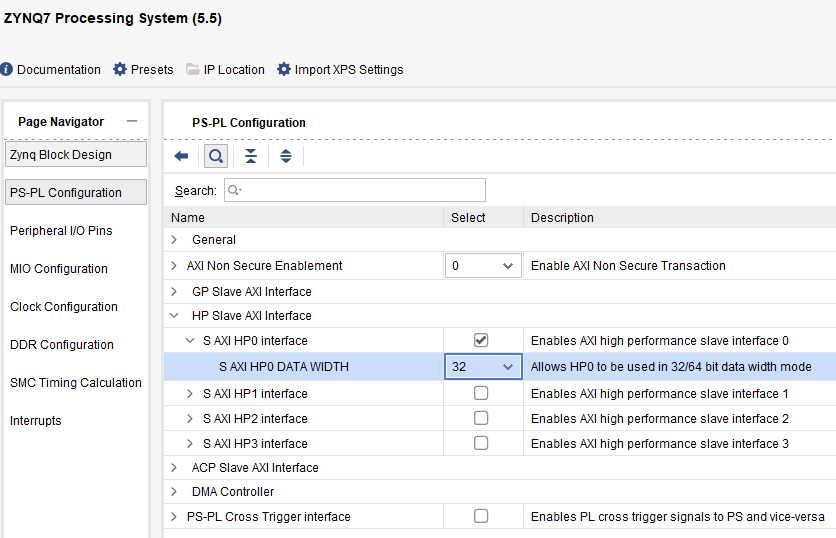Uncheck the S AXI HP0 interface checkbox

tap(481, 340)
